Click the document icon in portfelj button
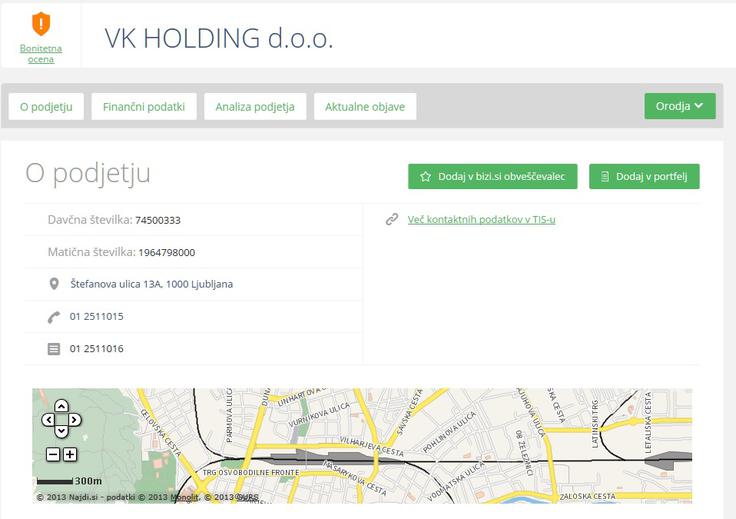The height and width of the screenshot is (519, 736). point(605,176)
